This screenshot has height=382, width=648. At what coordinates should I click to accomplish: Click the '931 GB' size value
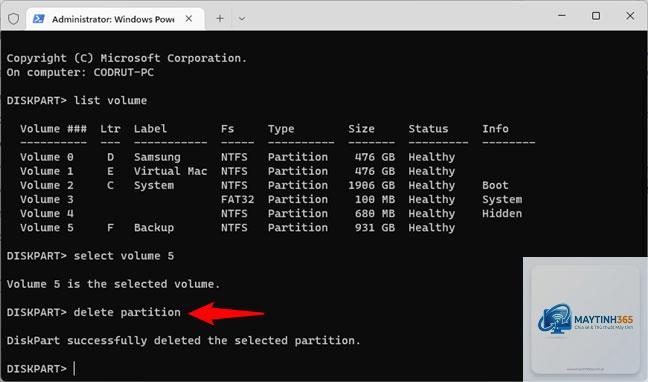375,227
